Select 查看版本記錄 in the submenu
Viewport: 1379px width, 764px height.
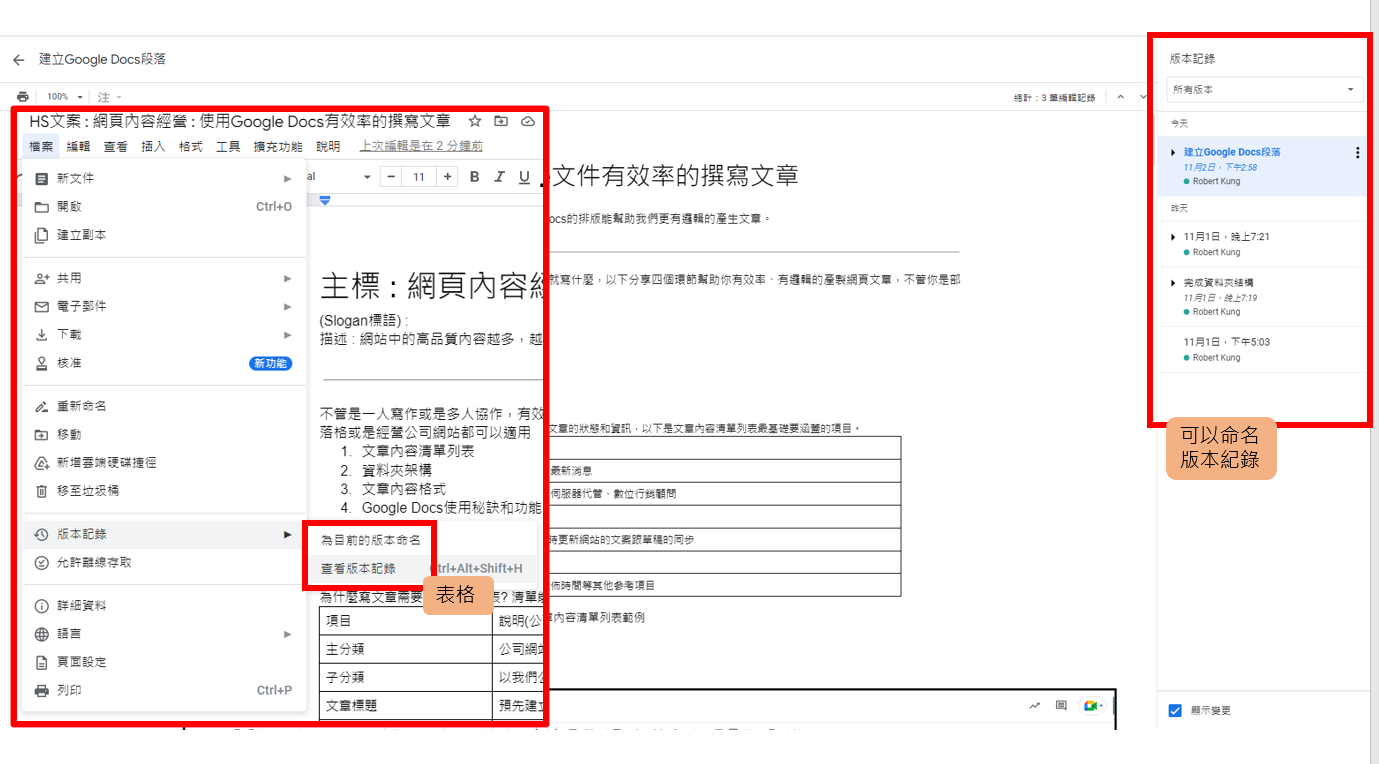click(421, 568)
